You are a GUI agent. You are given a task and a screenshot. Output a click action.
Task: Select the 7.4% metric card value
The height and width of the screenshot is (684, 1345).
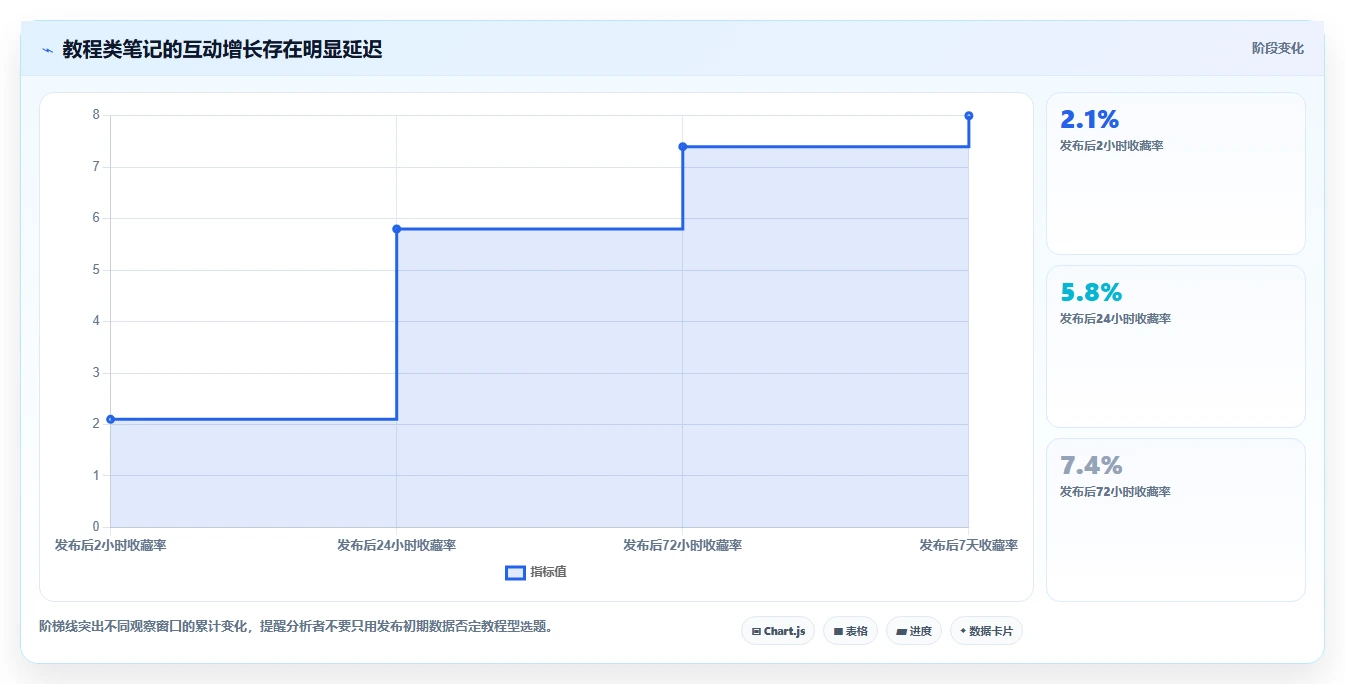coord(1091,466)
